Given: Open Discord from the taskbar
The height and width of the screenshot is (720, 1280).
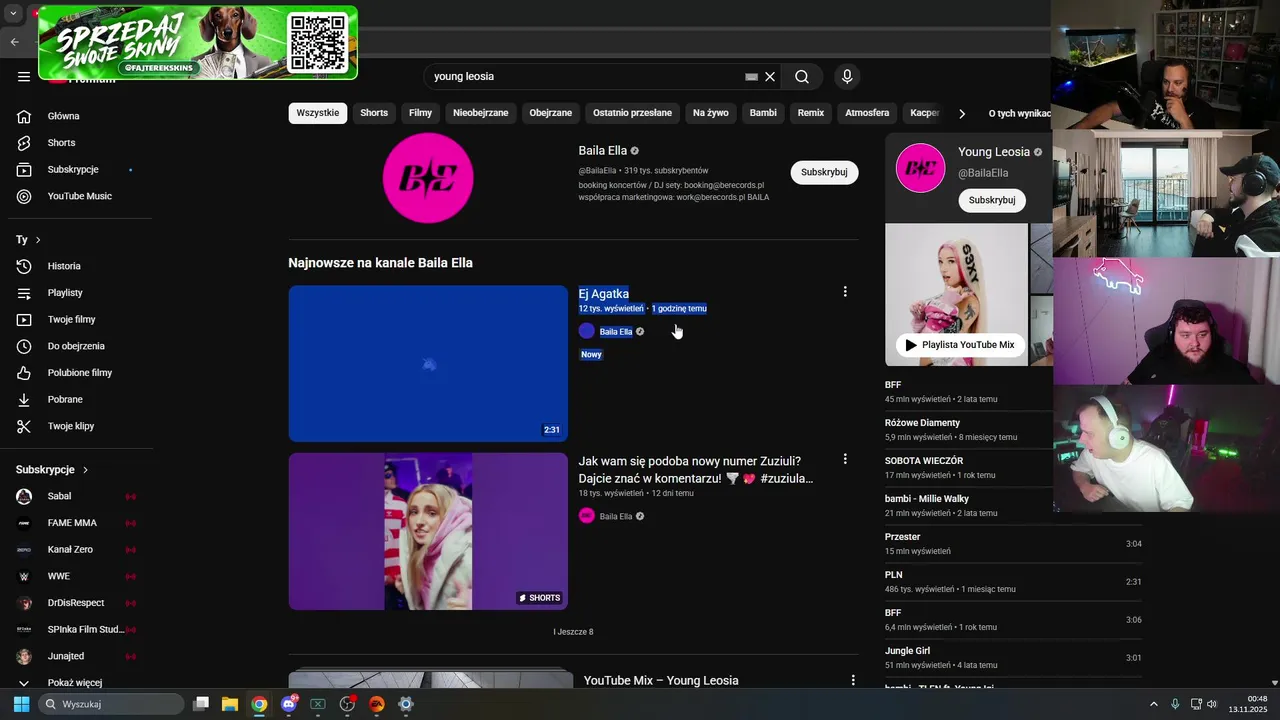Looking at the screenshot, I should pos(289,704).
